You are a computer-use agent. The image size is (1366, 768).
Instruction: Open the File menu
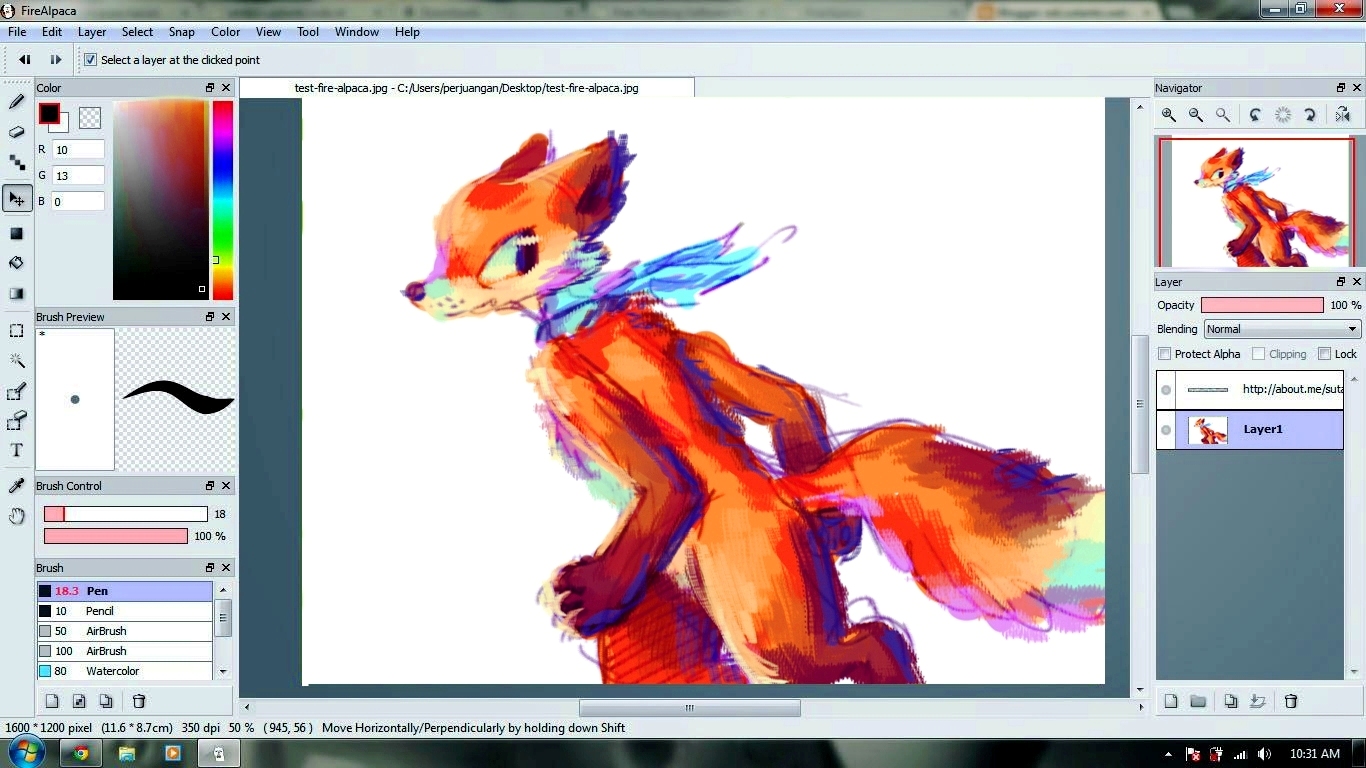(x=17, y=32)
